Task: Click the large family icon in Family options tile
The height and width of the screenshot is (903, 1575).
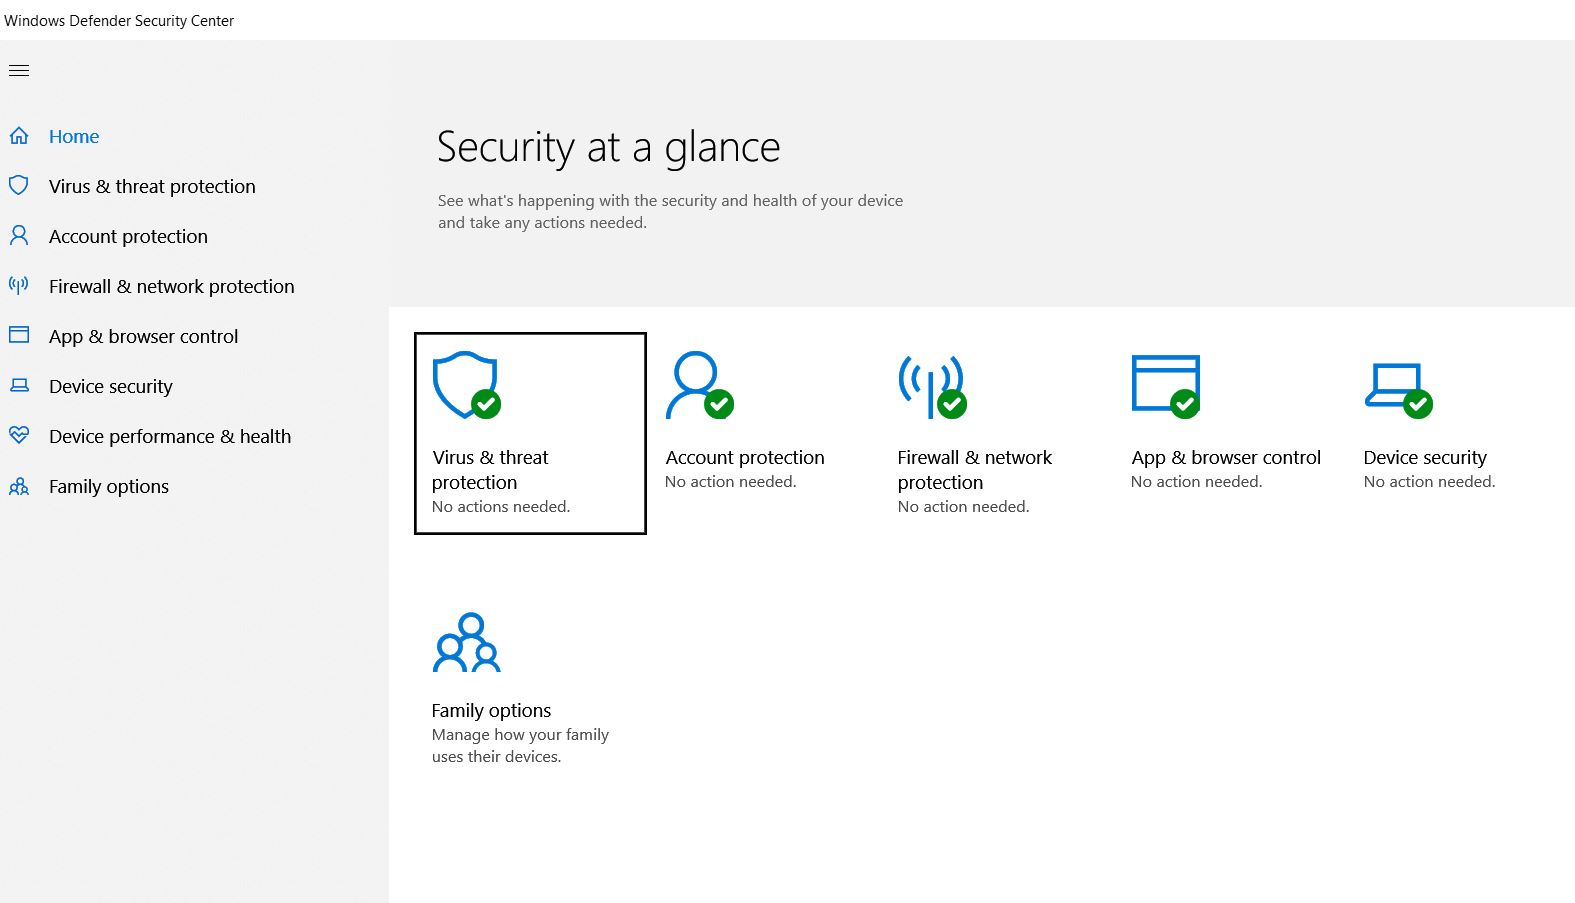Action: click(466, 642)
